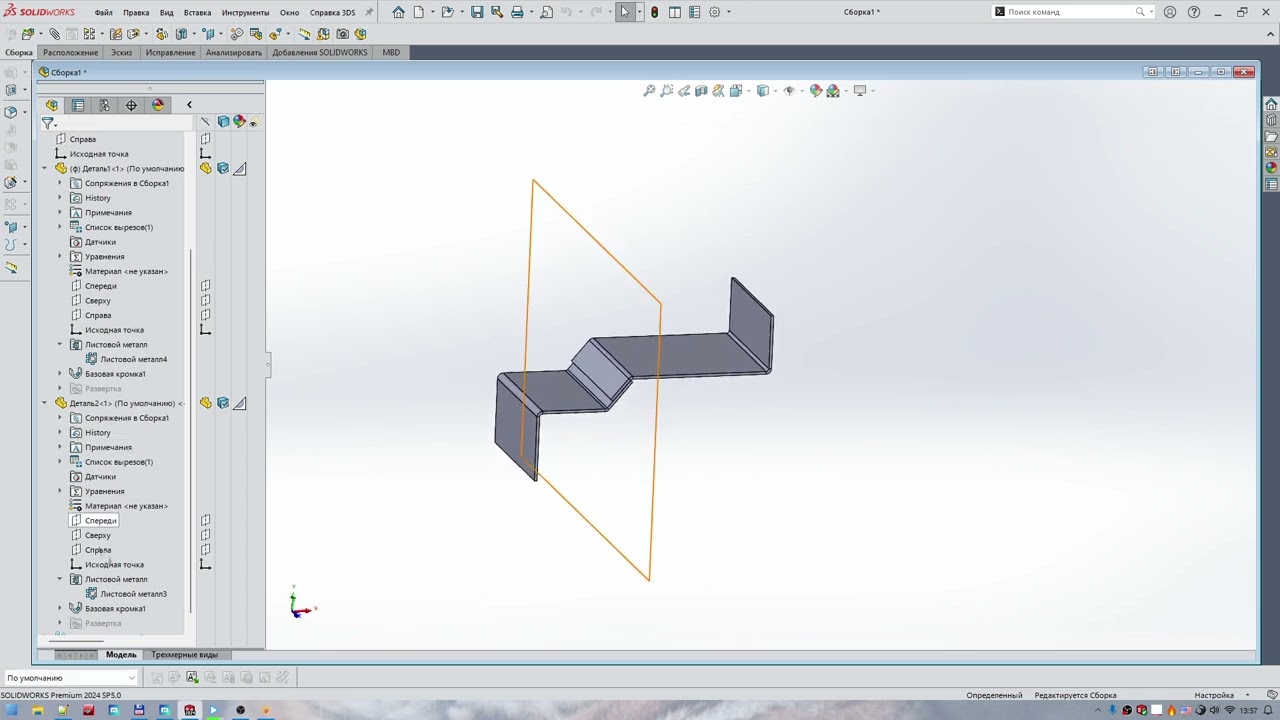Expand Сопряжения в Сборка1 under Деталь1
The image size is (1280, 720).
click(59, 183)
